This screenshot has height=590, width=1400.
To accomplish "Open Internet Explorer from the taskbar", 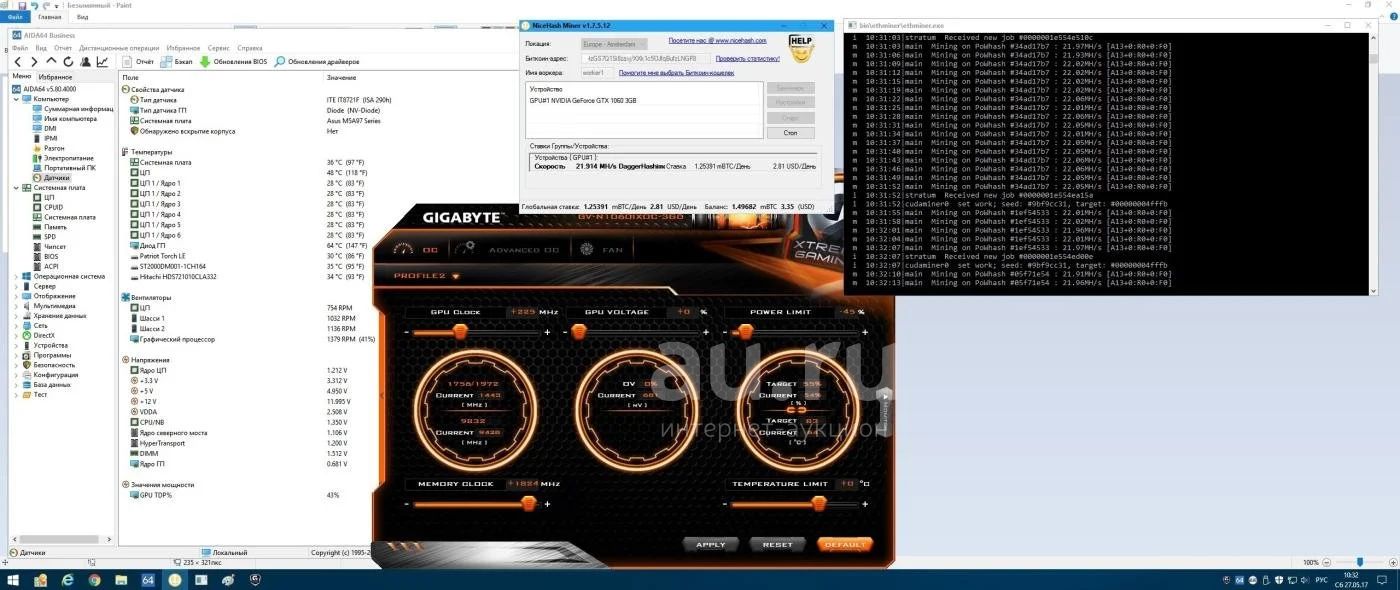I will (x=68, y=580).
